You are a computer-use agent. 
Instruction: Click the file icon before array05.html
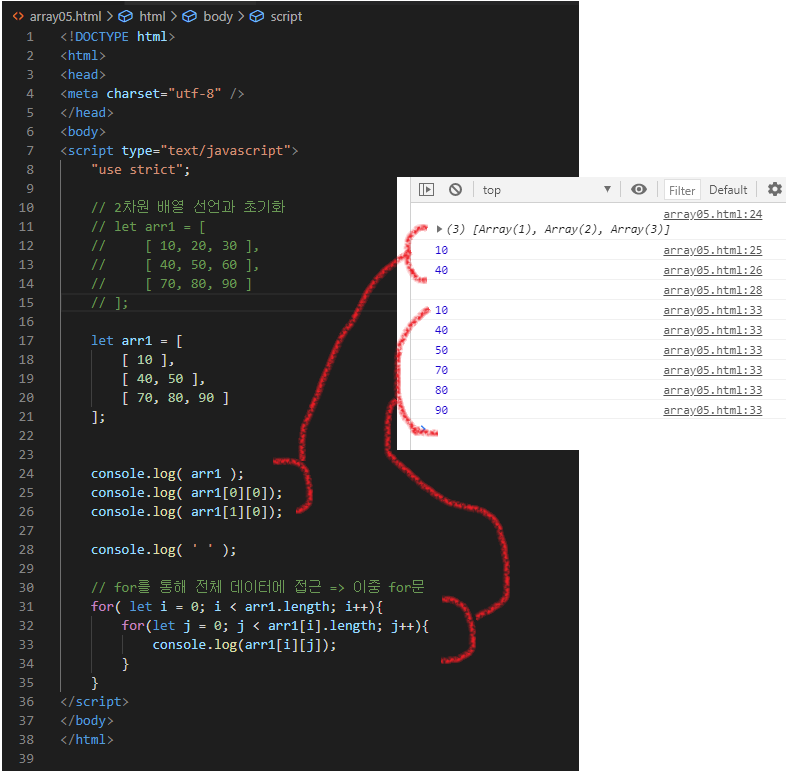pyautogui.click(x=18, y=17)
